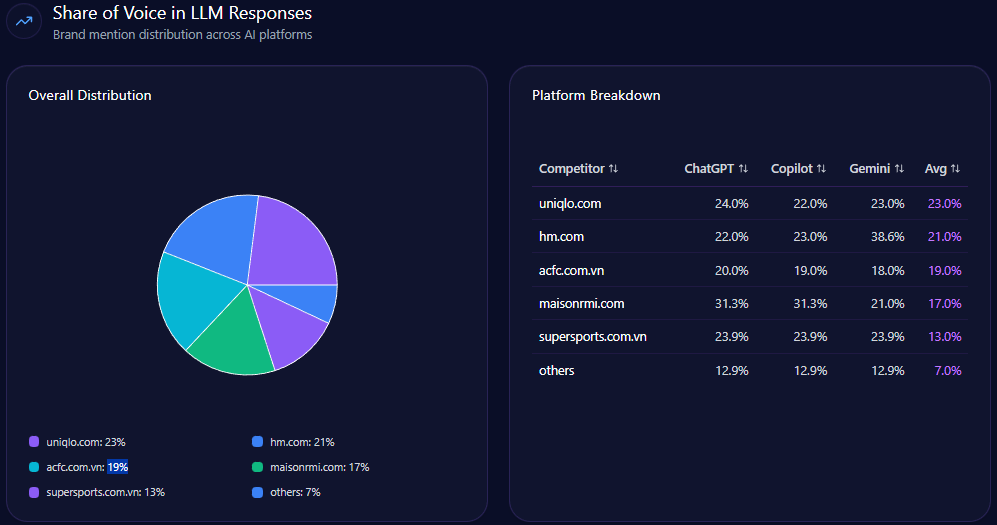Click the cyan acfc.com.vn pie slice

pyautogui.click(x=190, y=295)
